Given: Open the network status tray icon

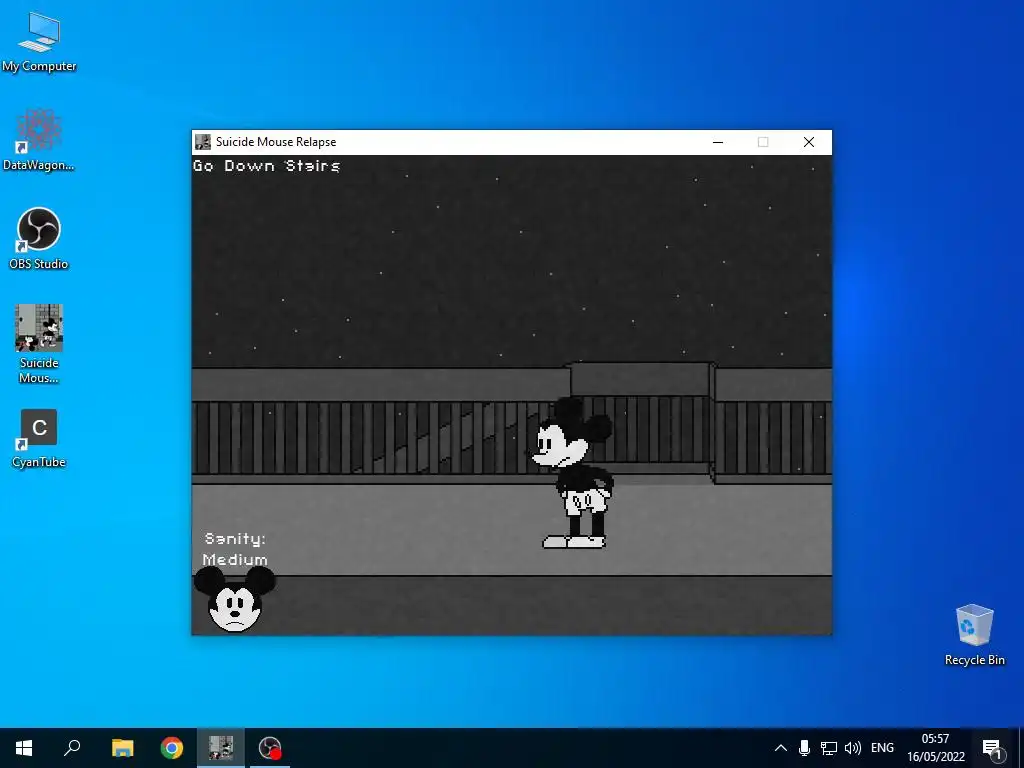Looking at the screenshot, I should (829, 748).
